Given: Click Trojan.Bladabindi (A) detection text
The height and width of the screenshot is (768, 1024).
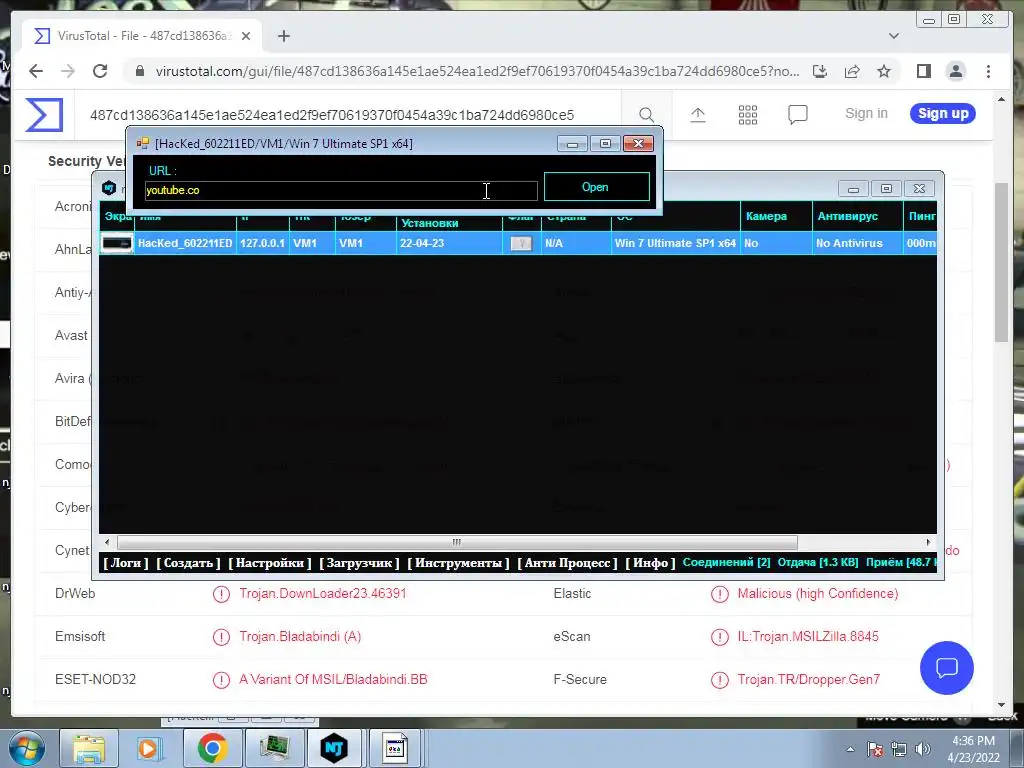Looking at the screenshot, I should 300,637.
